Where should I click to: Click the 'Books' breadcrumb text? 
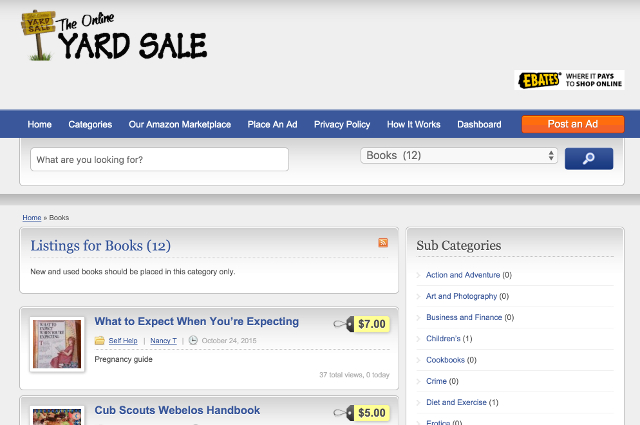click(x=59, y=218)
